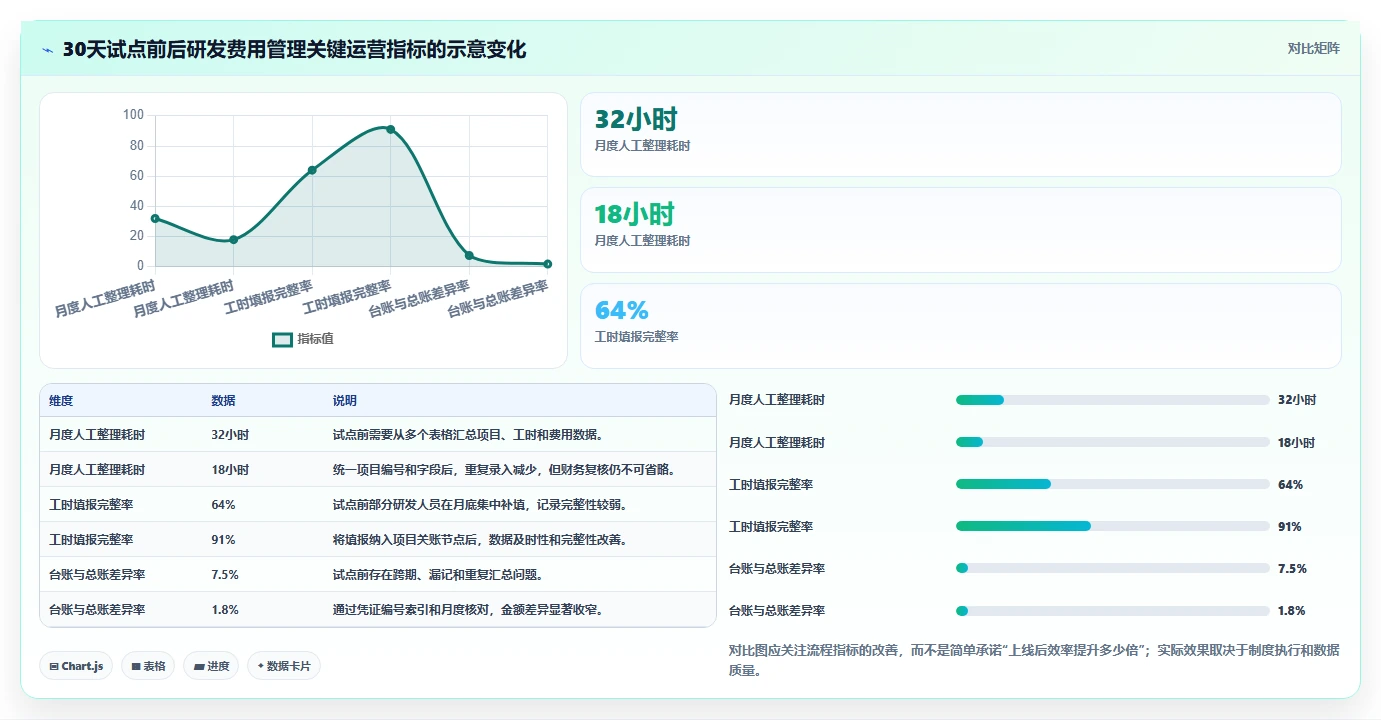Select the 表格 tag chip
Image resolution: width=1381 pixels, height=720 pixels.
pos(148,666)
